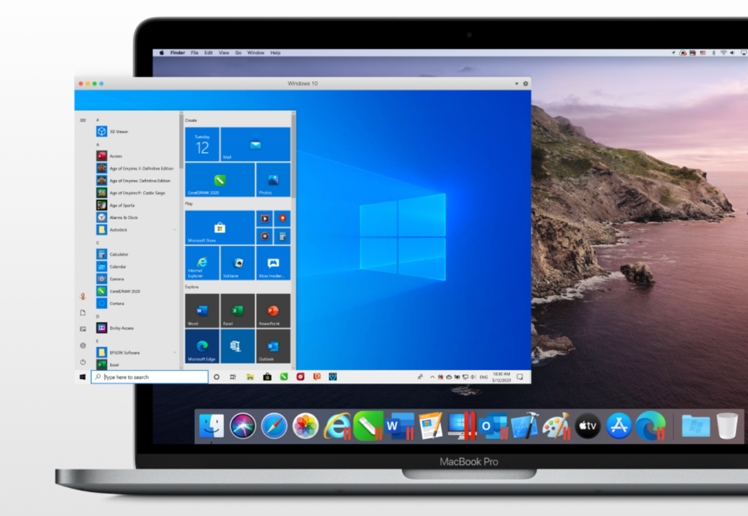748x516 pixels.
Task: Launch Microsoft Edge from the Mac dock
Action: click(651, 426)
